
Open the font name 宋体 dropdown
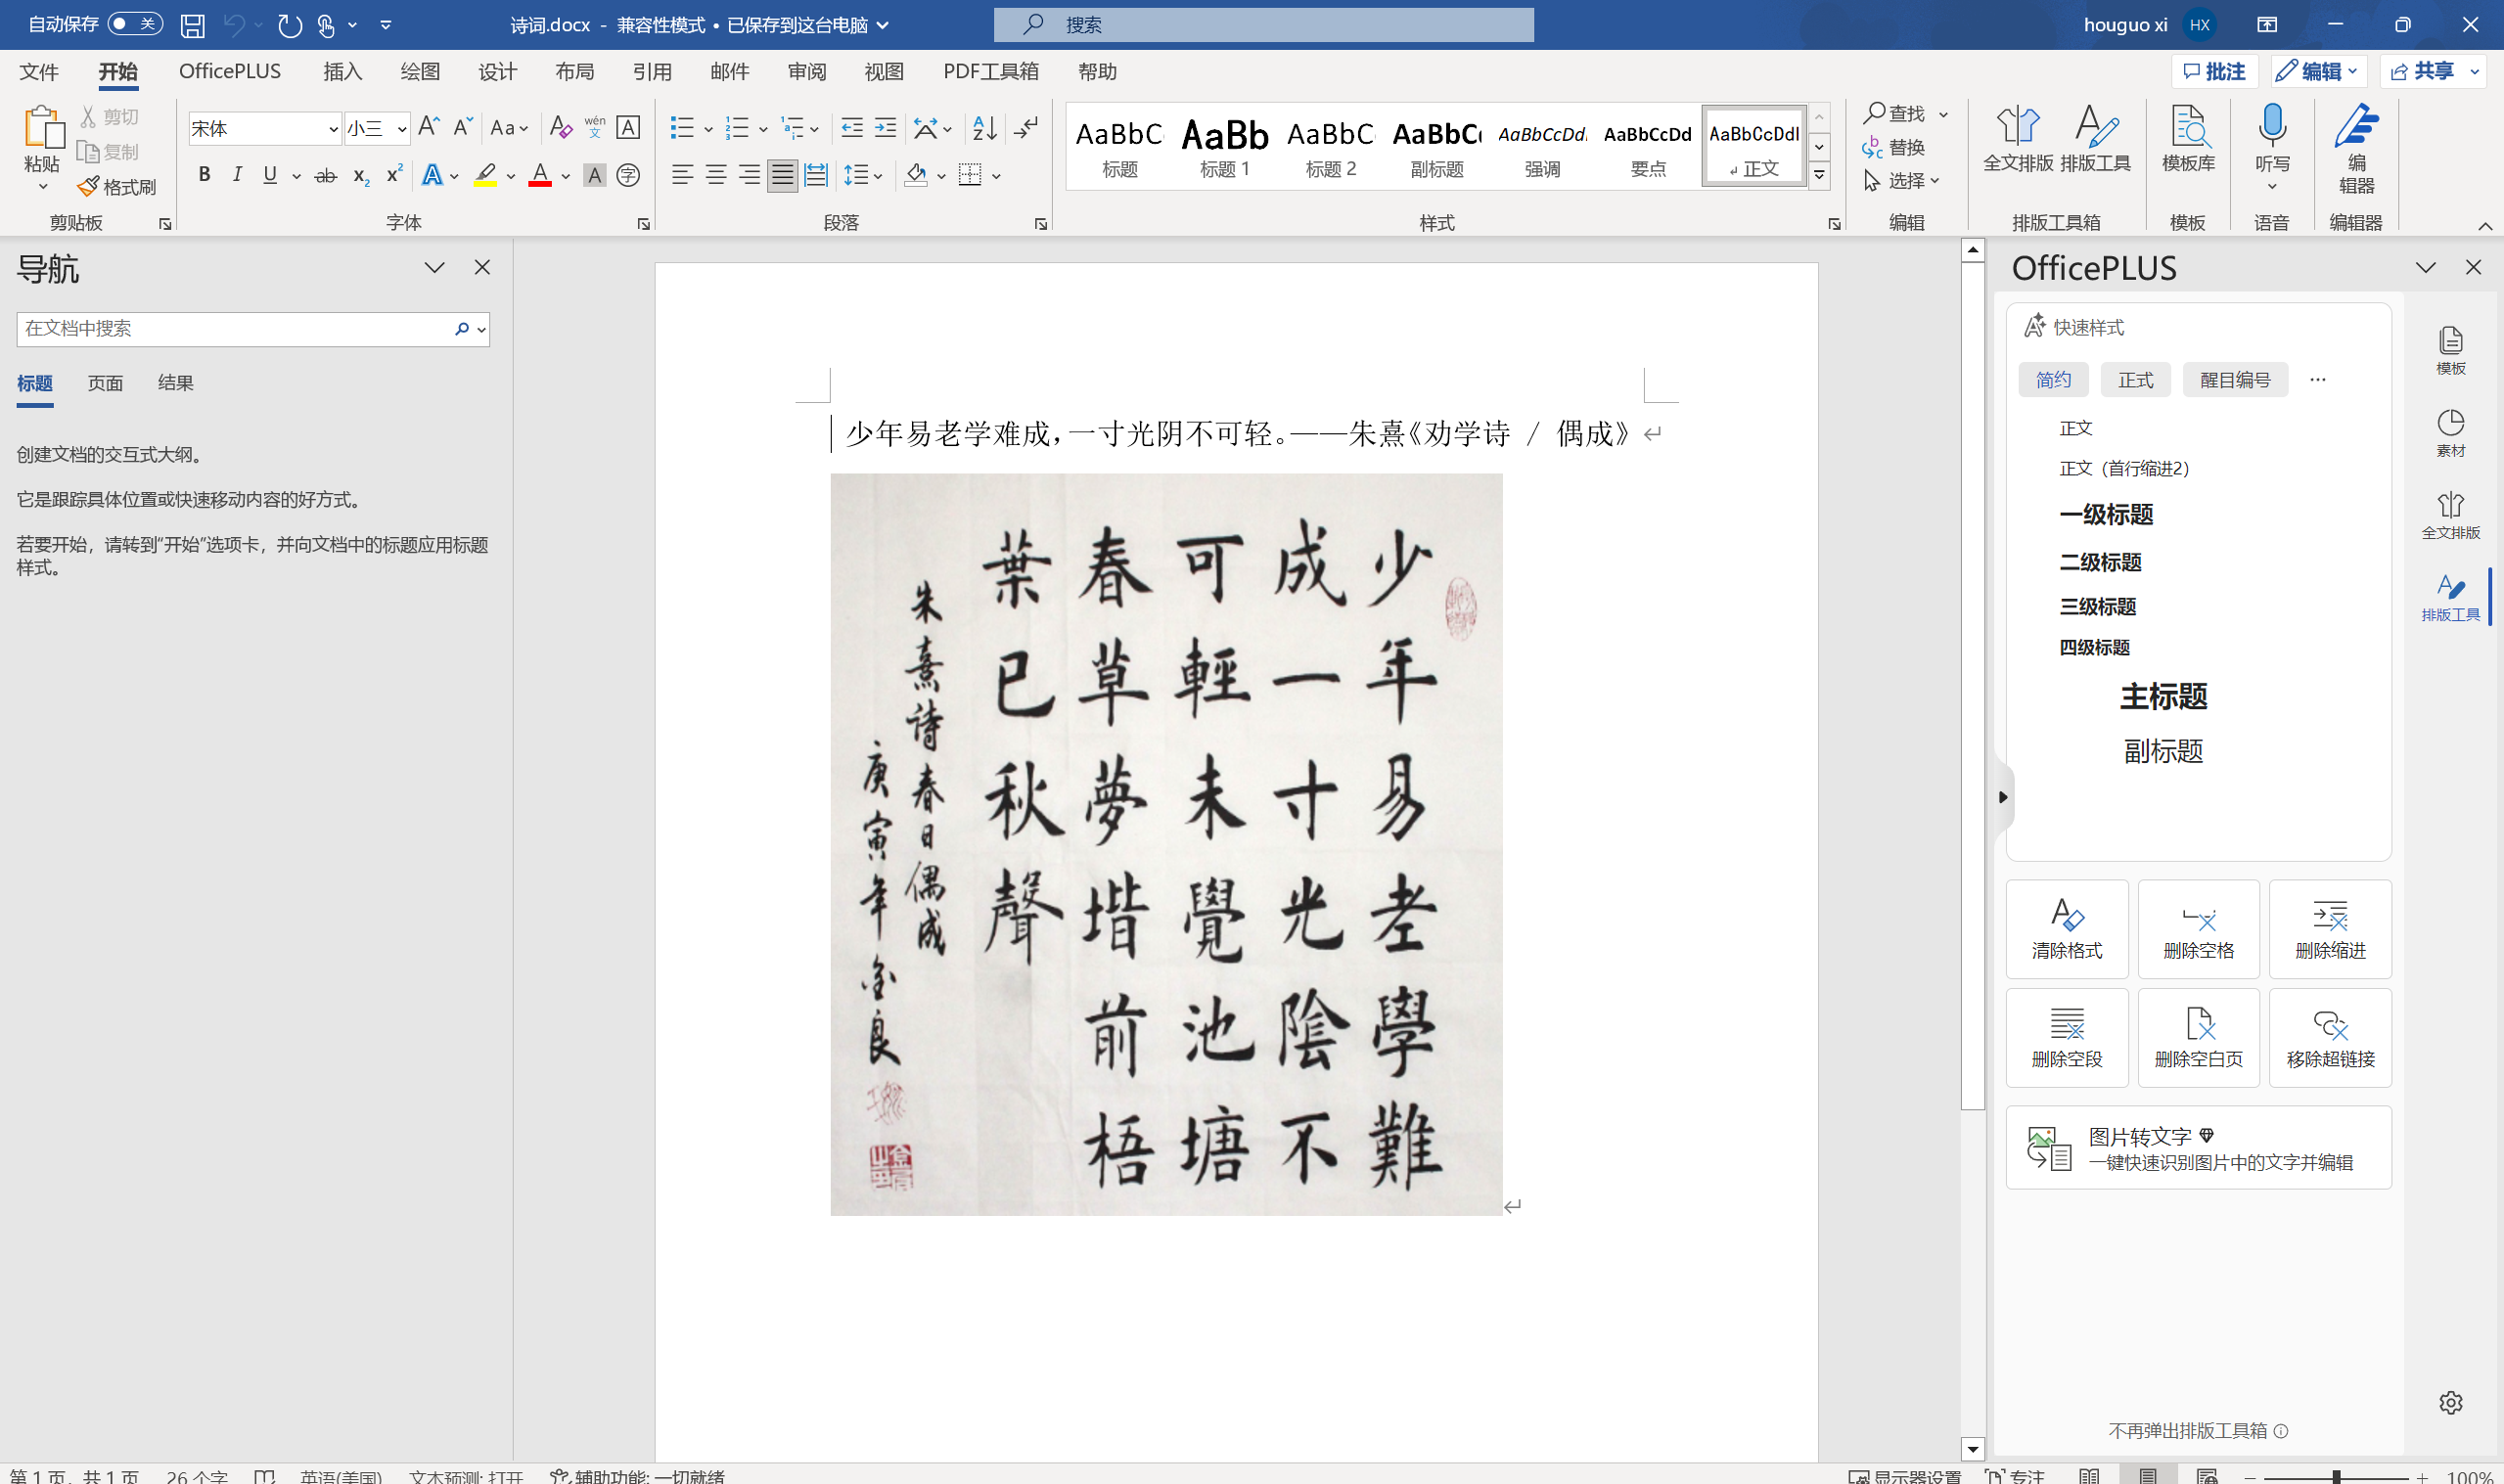[333, 128]
